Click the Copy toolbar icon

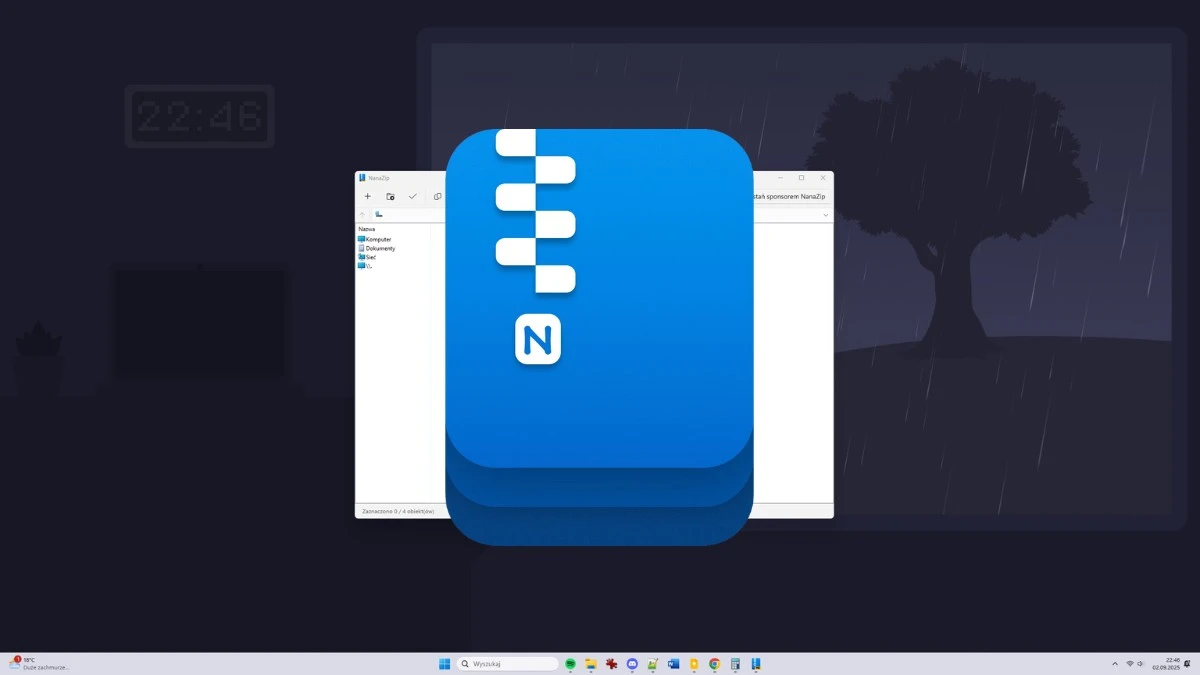[437, 196]
